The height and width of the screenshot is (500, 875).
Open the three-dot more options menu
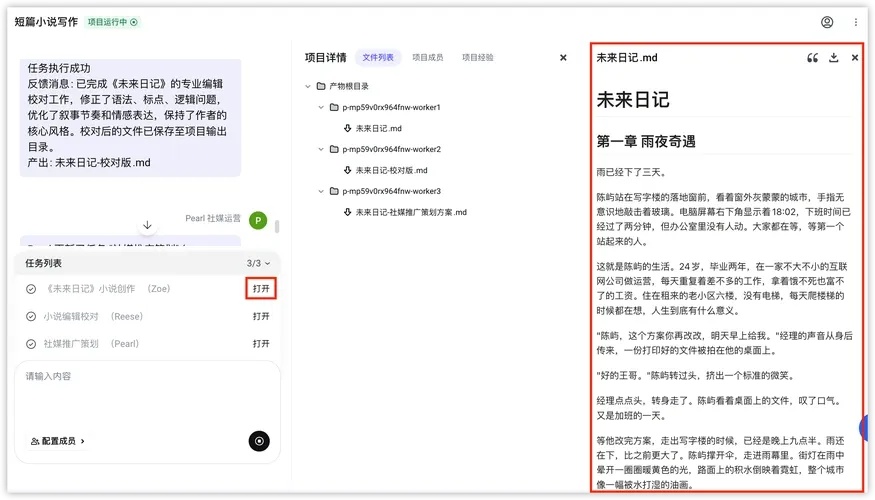855,22
